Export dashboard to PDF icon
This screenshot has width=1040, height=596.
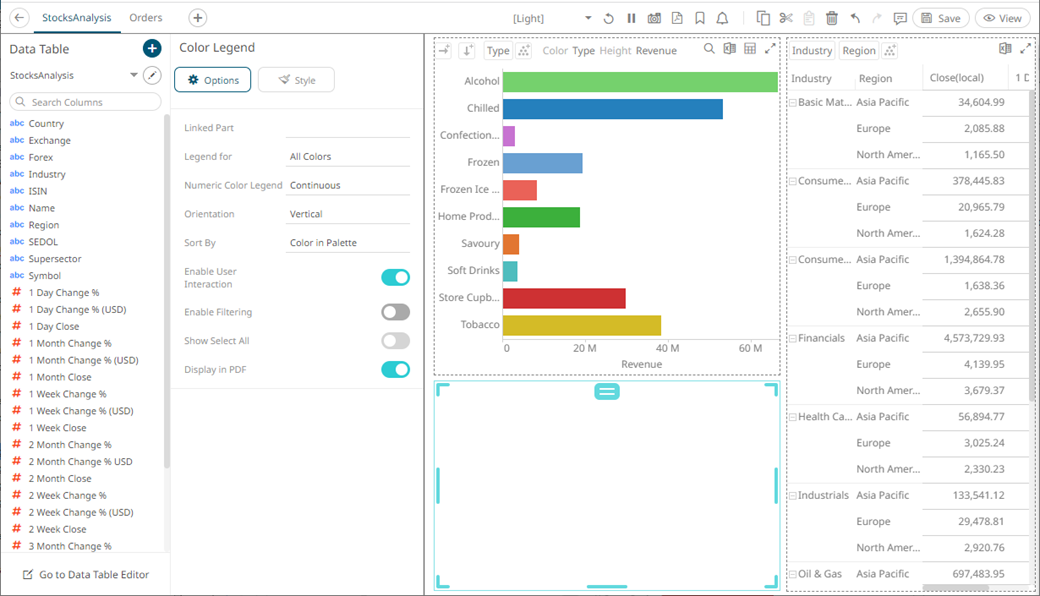(x=677, y=18)
